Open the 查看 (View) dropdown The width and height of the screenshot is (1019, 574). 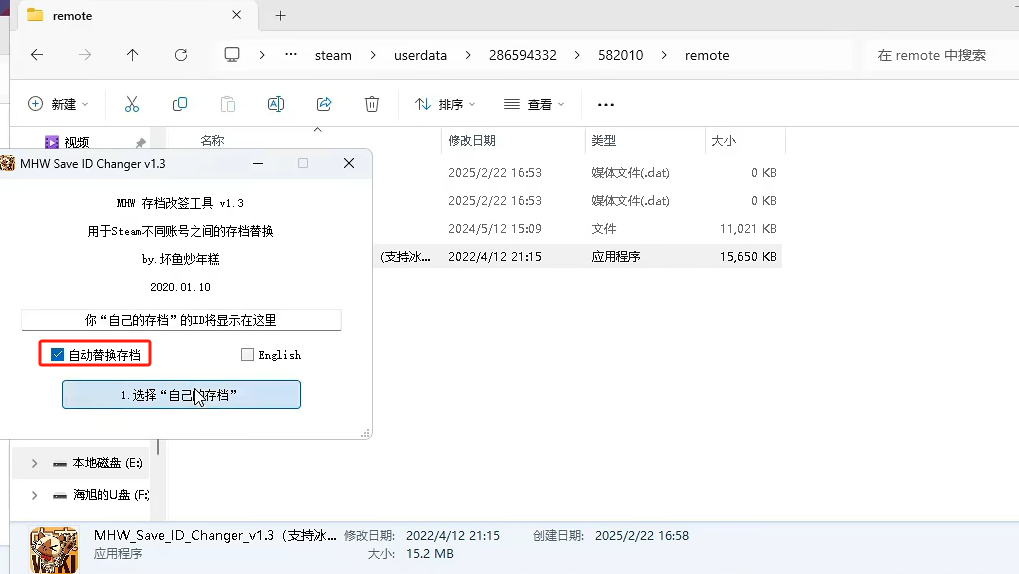click(534, 104)
